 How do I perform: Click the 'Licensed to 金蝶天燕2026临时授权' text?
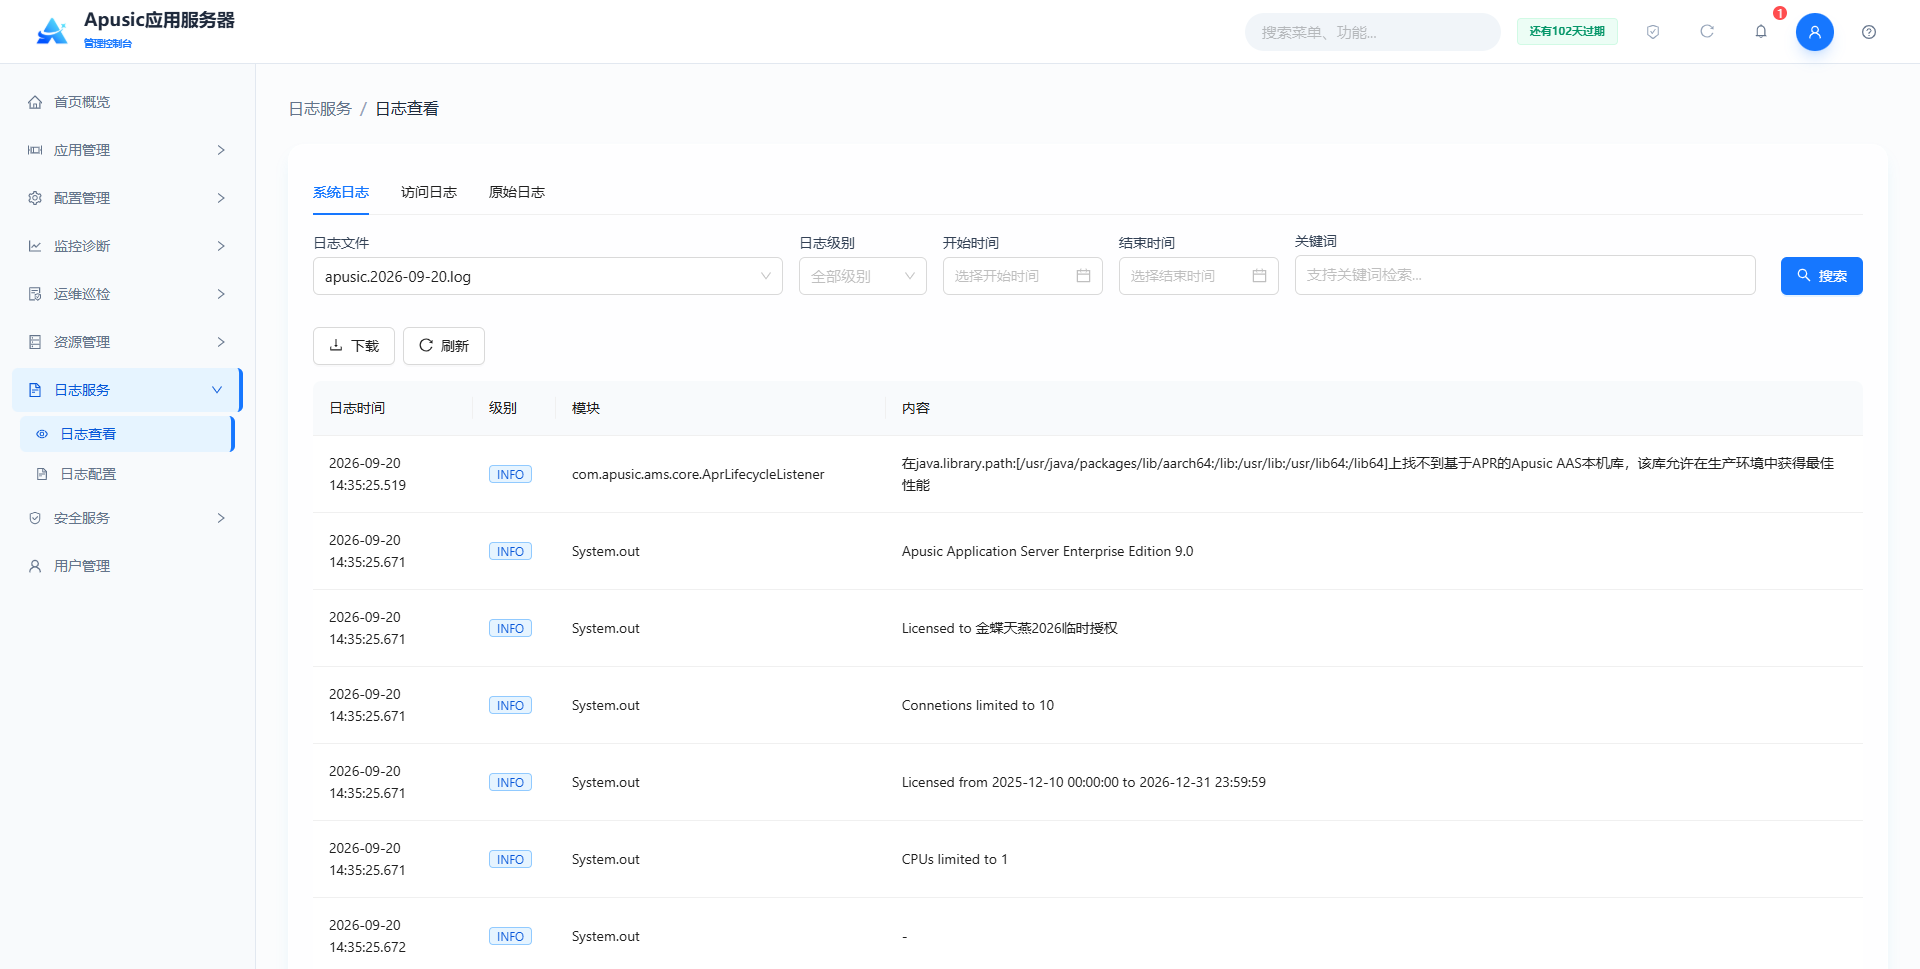[x=1010, y=628]
